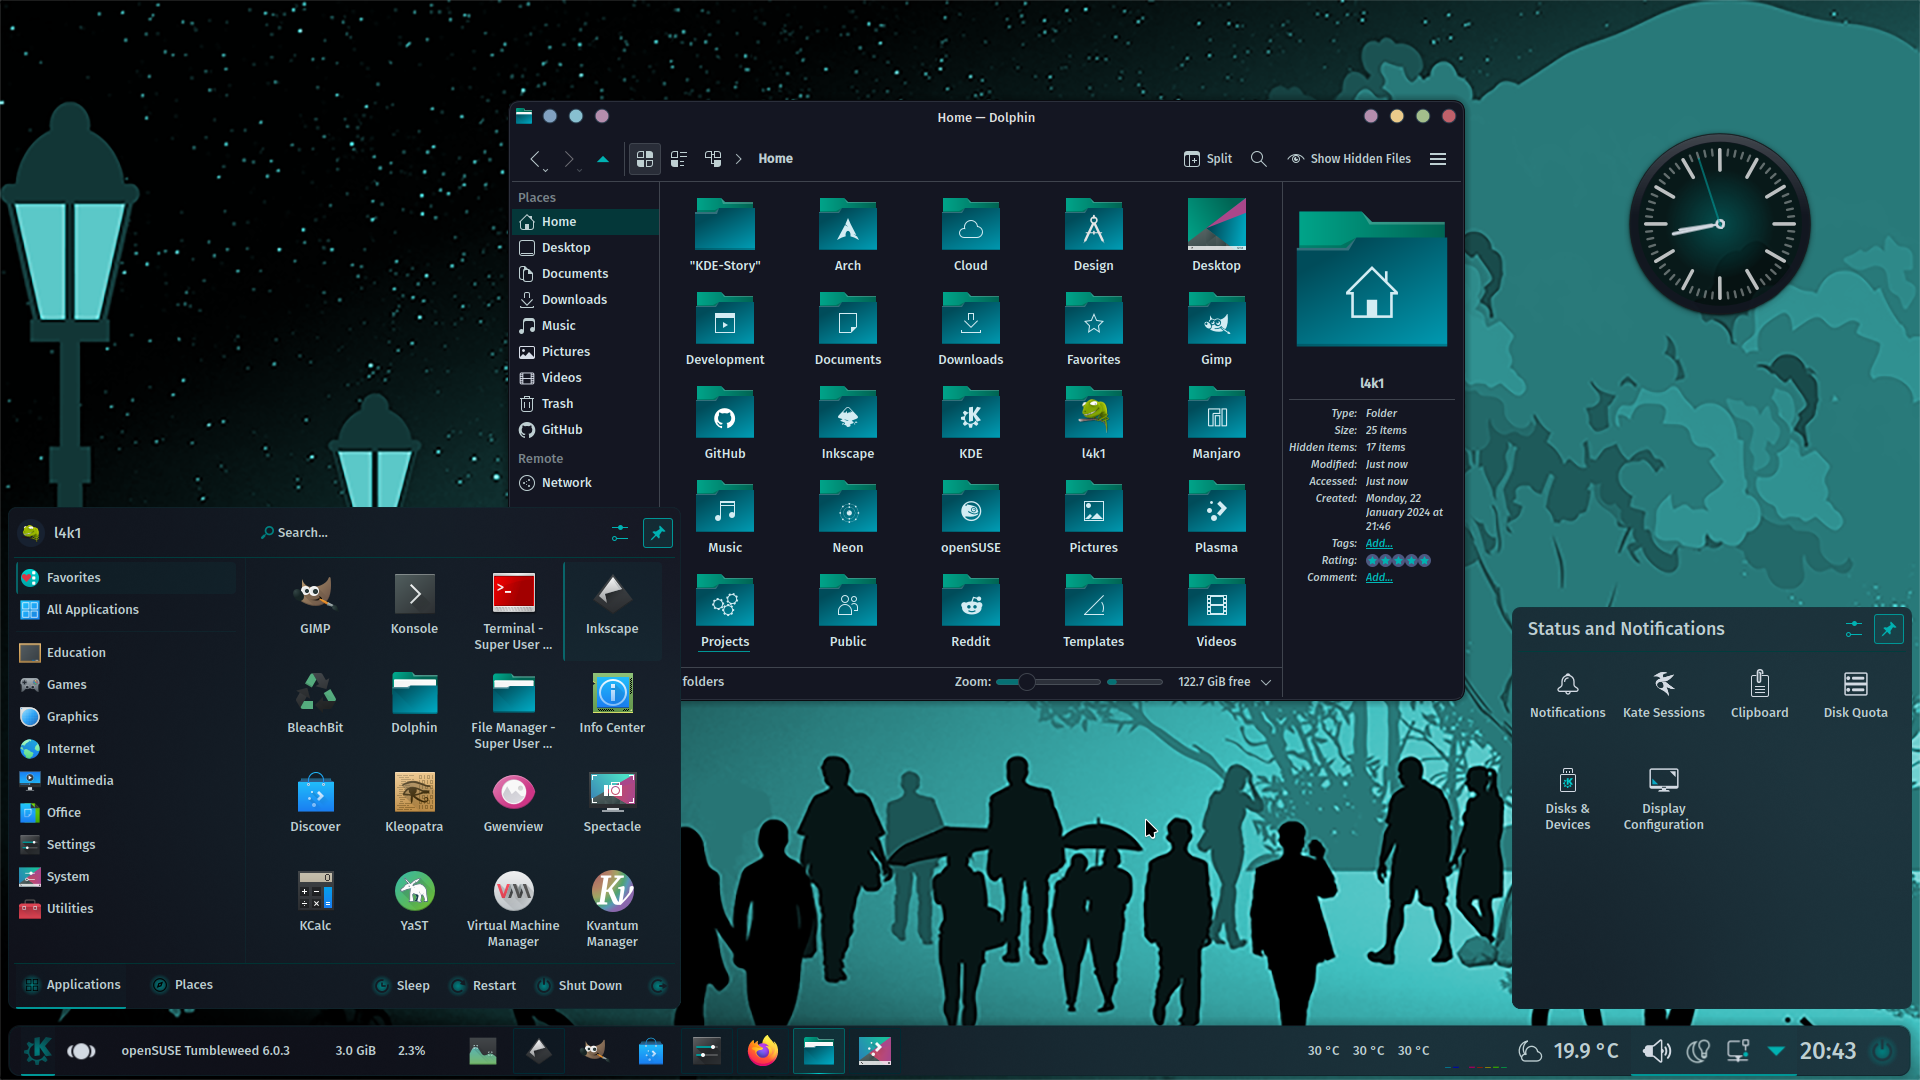
Task: Launch KCalc calculator
Action: (x=315, y=902)
